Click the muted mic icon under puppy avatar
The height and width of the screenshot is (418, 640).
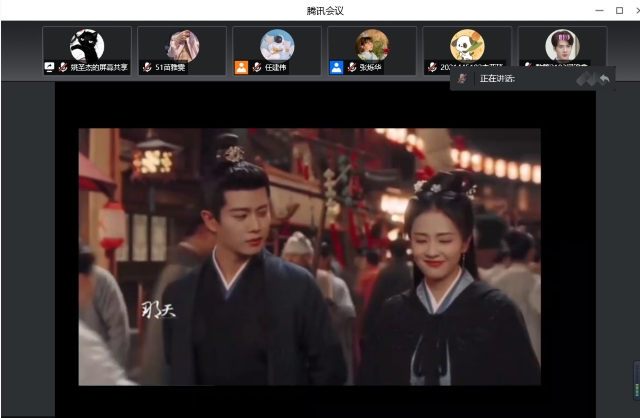(432, 67)
